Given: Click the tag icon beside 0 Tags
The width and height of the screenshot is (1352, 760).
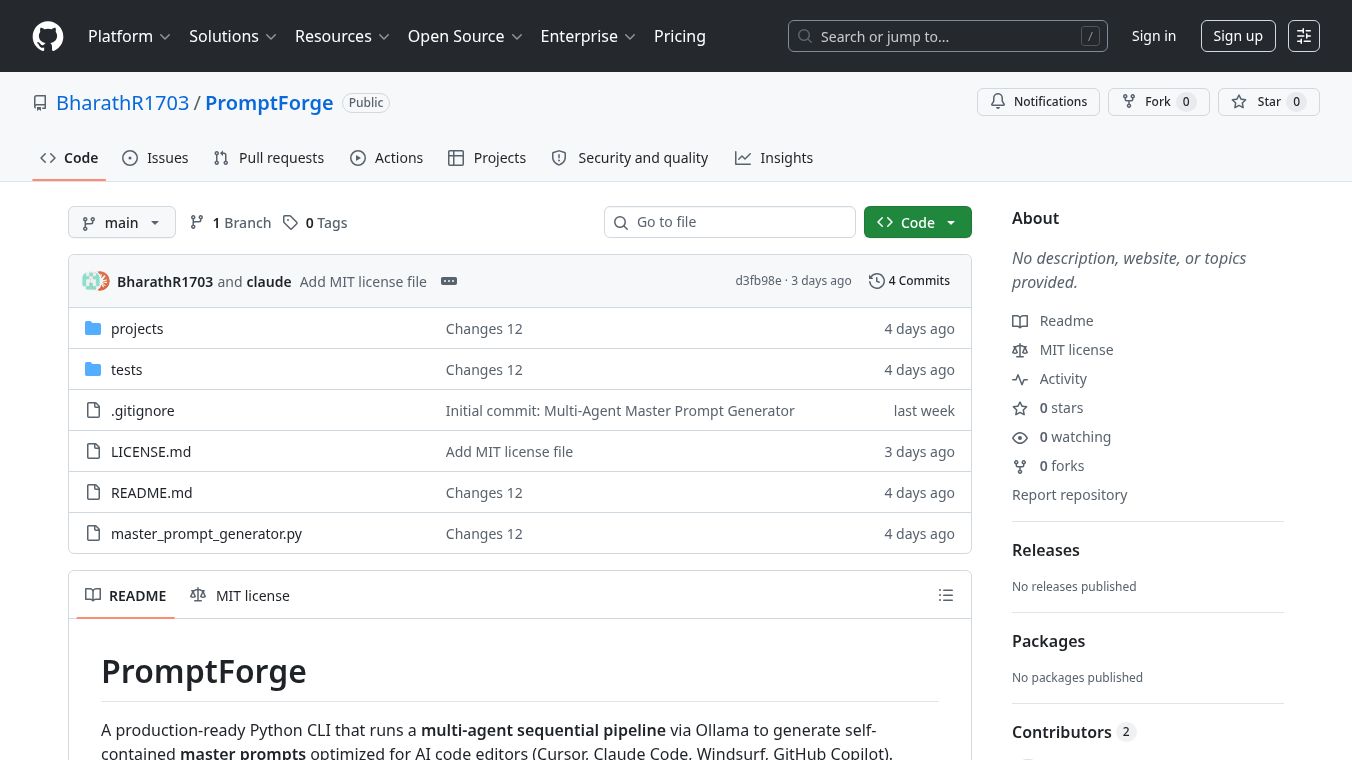Looking at the screenshot, I should pyautogui.click(x=290, y=223).
